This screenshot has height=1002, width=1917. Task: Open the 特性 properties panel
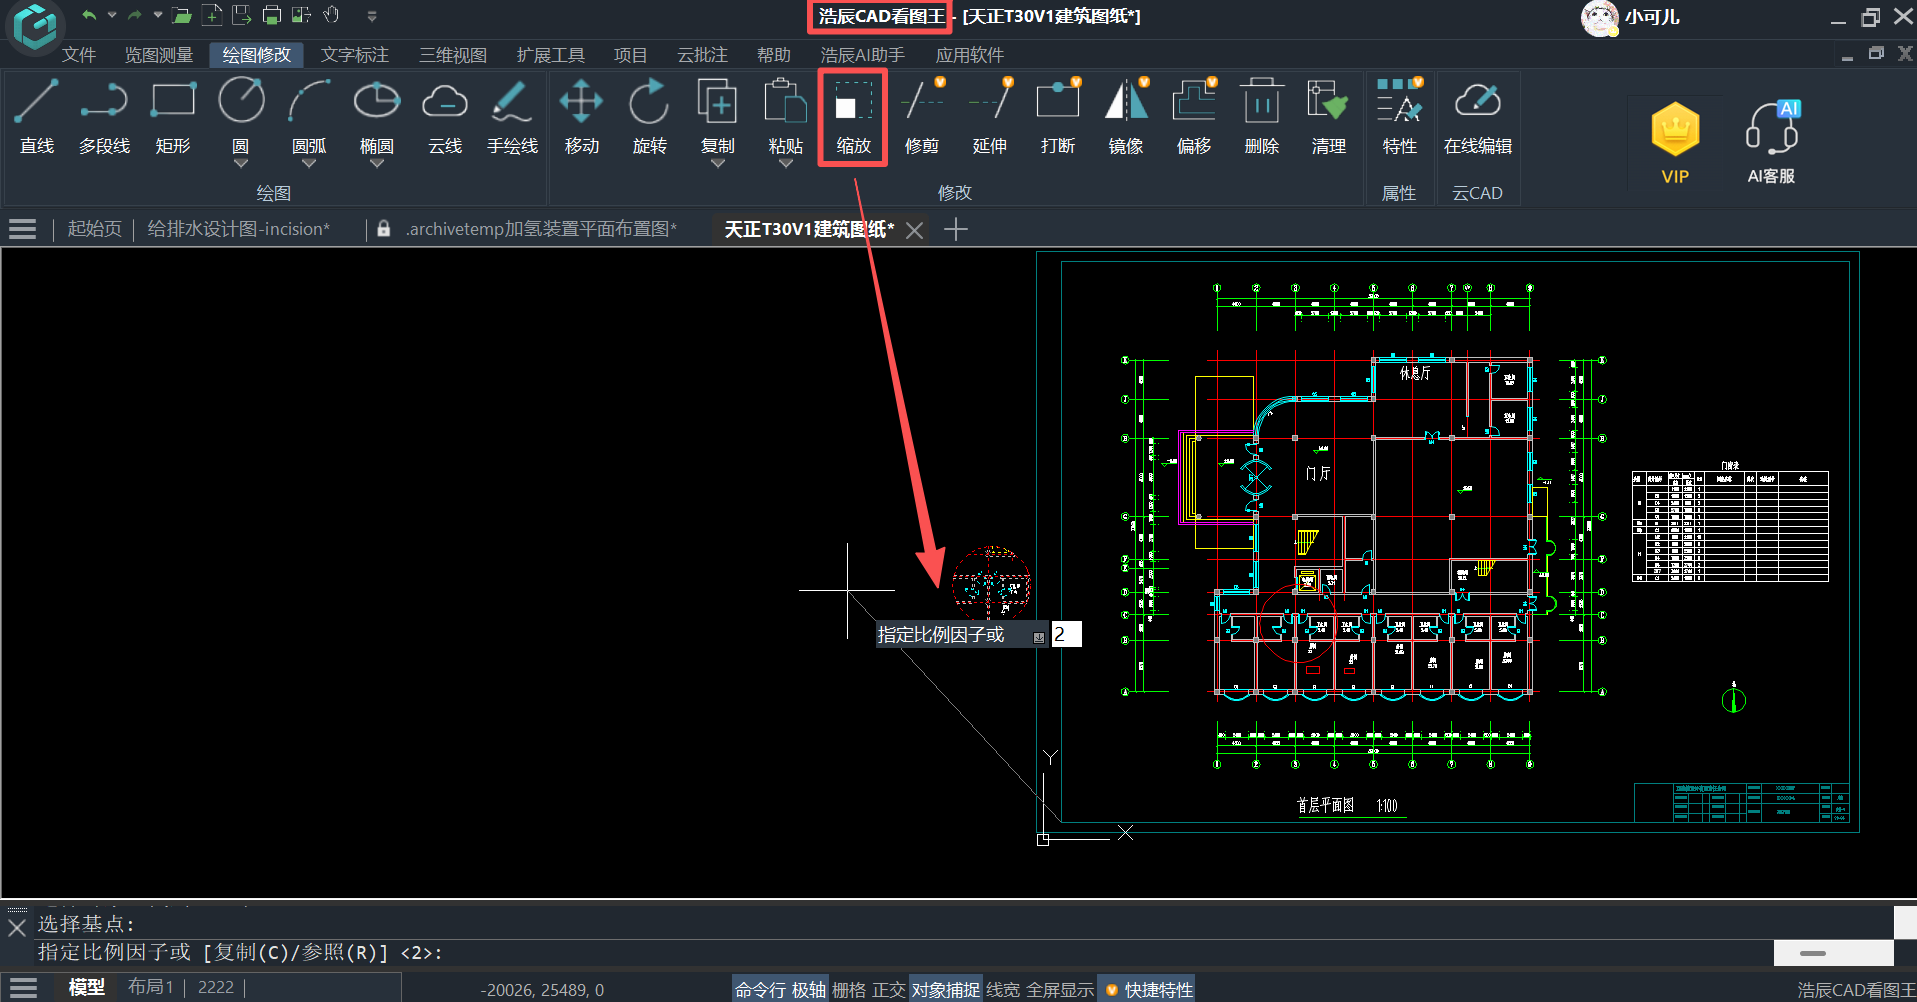click(1399, 118)
